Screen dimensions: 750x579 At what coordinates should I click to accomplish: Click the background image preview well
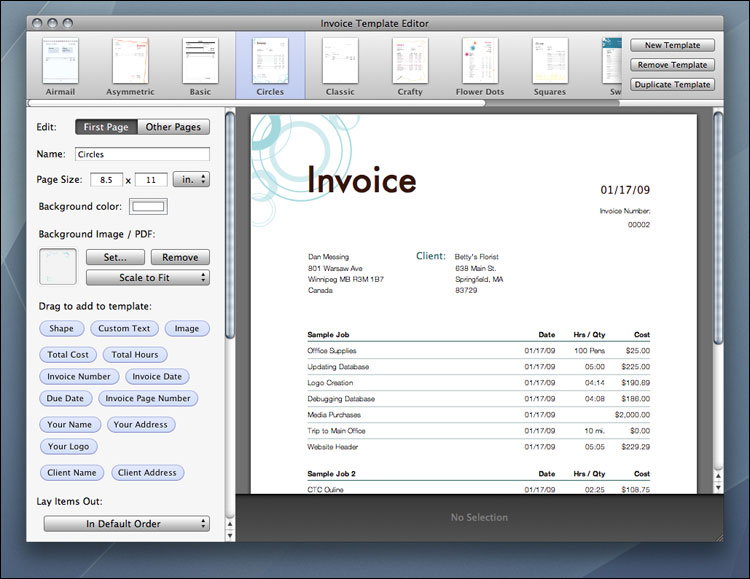tap(57, 267)
